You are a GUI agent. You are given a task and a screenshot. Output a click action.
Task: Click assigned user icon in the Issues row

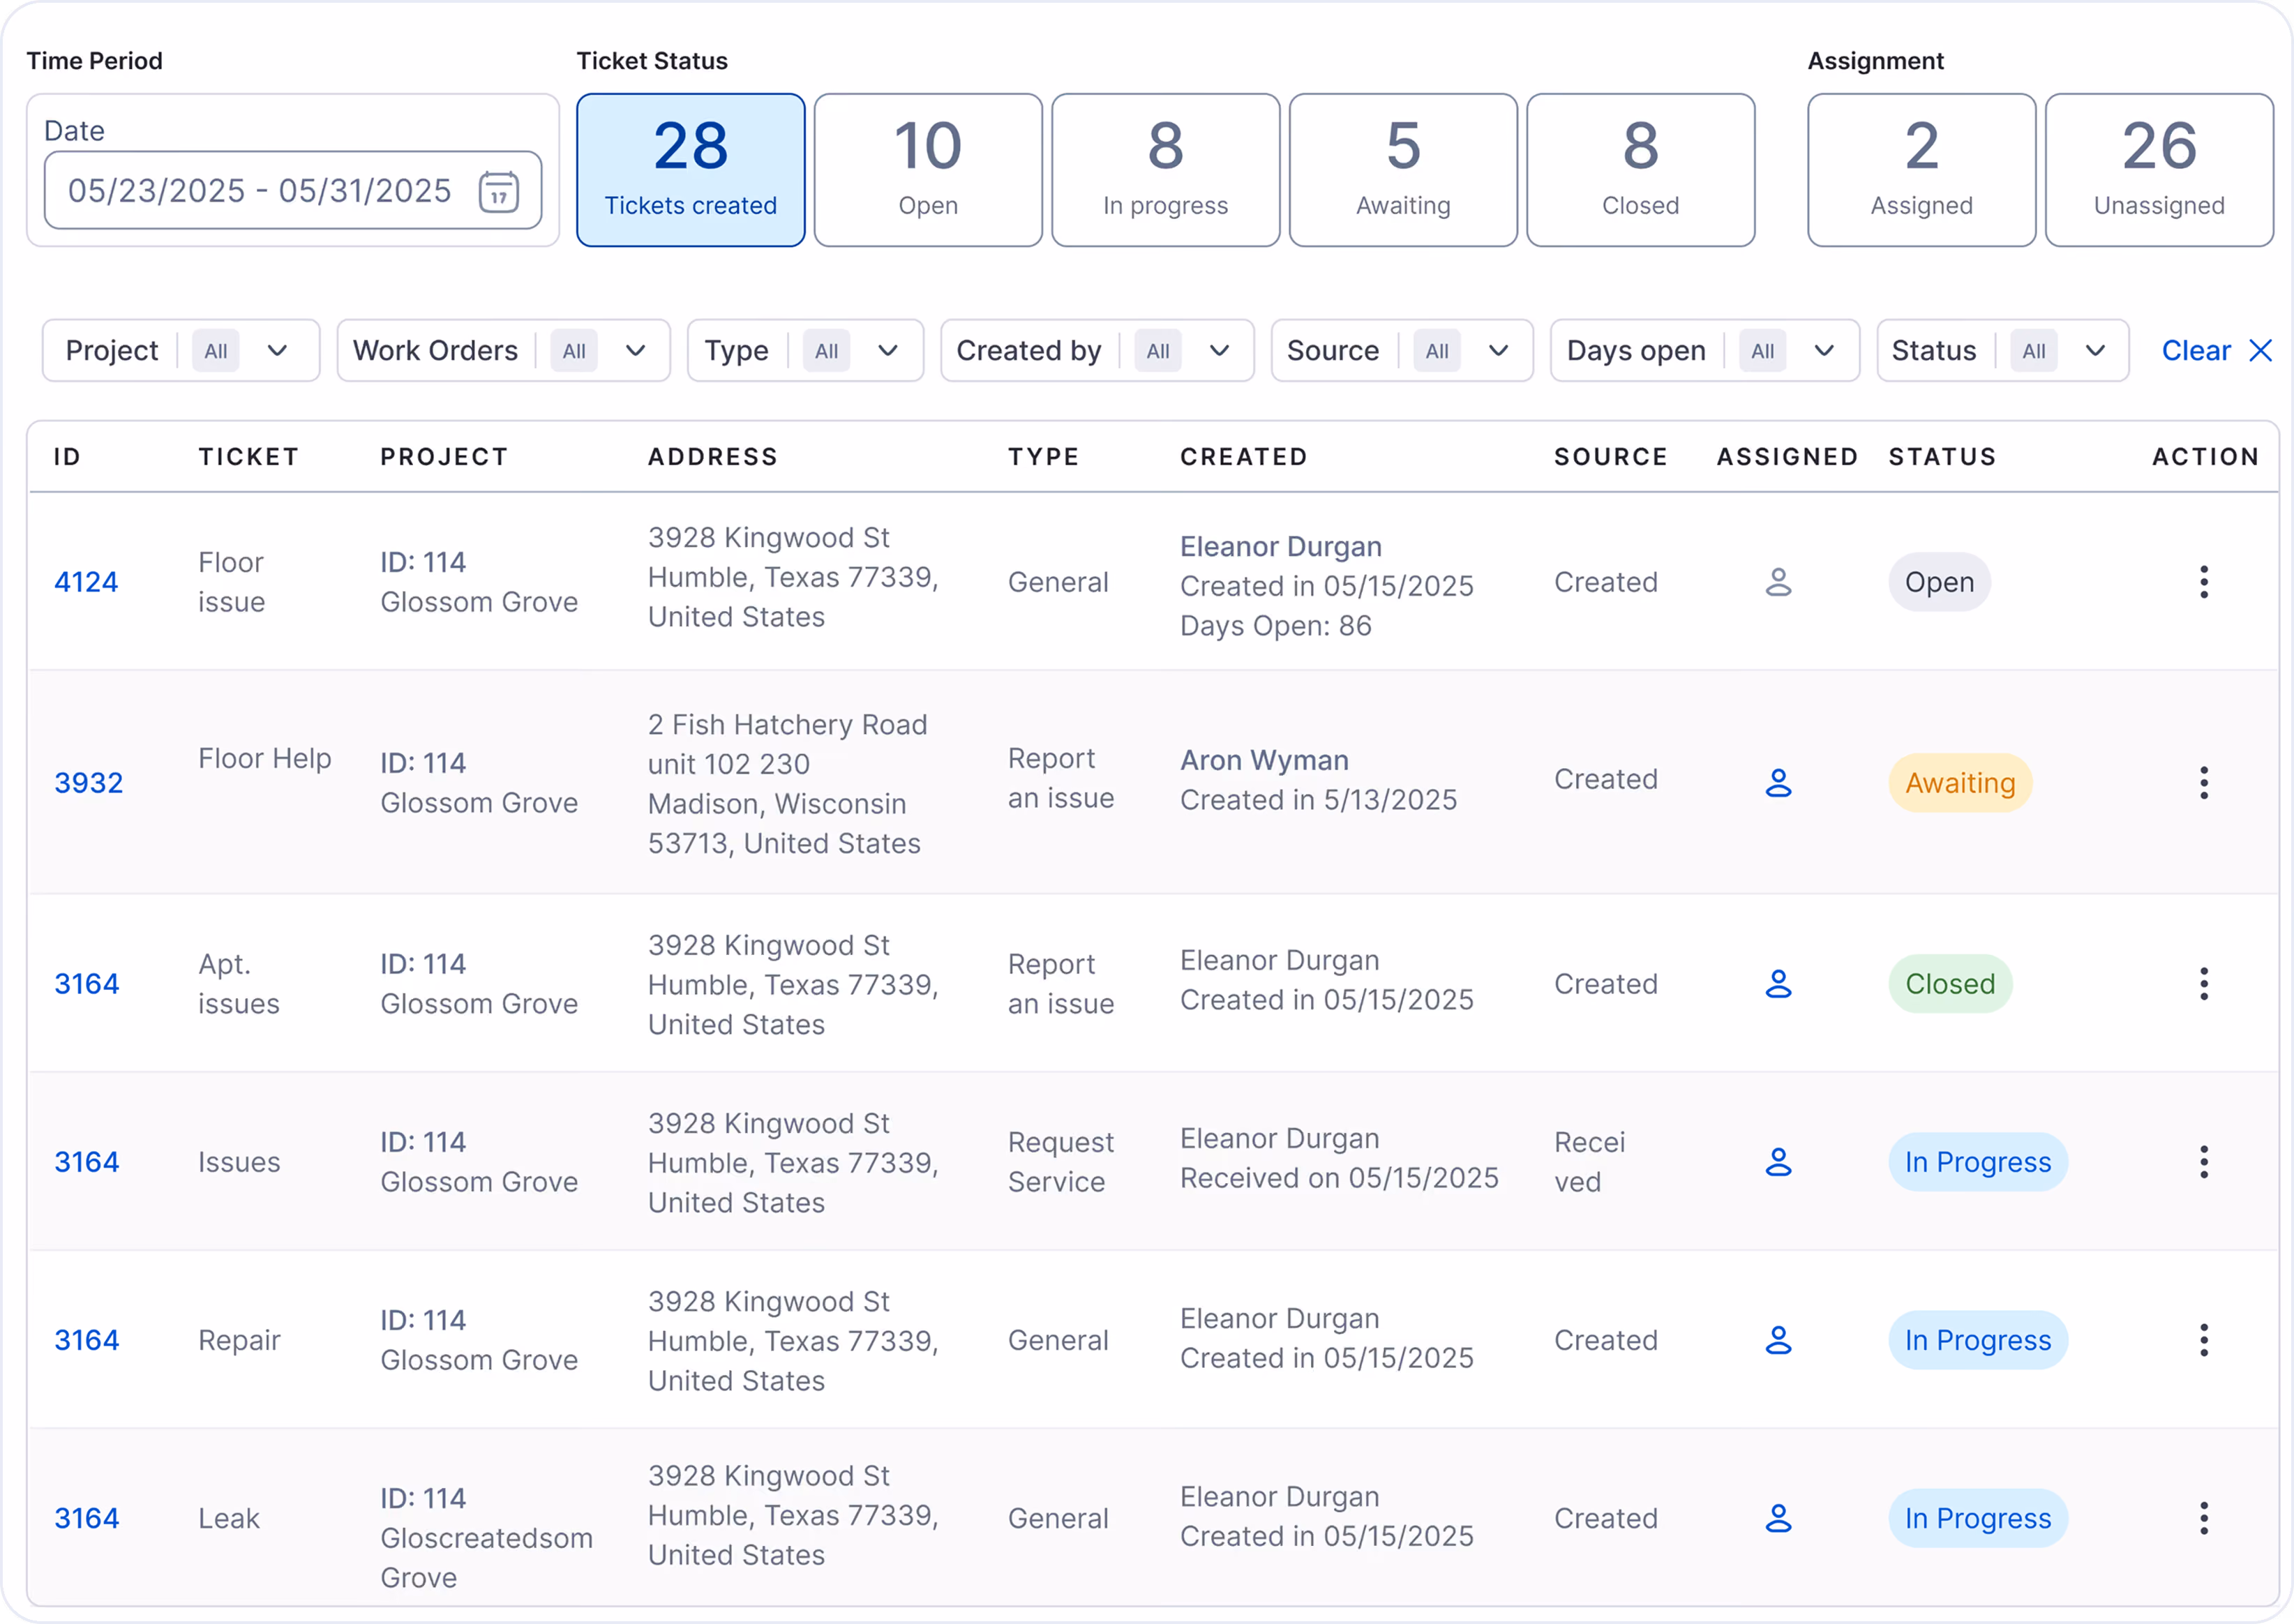pos(1778,1162)
